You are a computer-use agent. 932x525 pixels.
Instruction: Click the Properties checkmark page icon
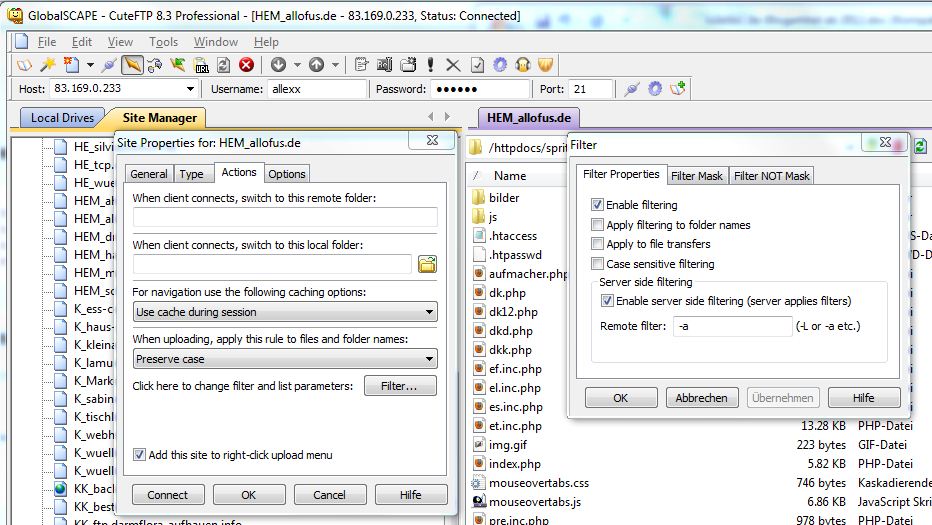[477, 65]
